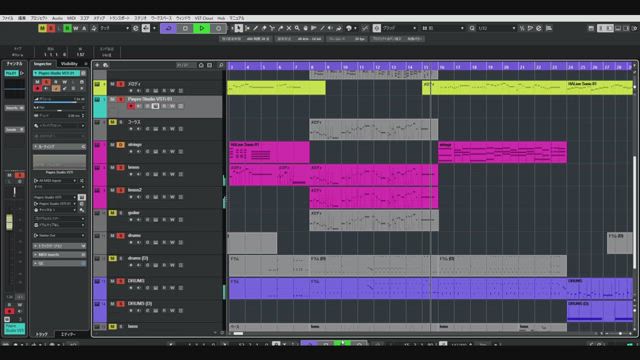Screen dimensions: 640x360
Task: Open the Audio menu in the menu bar
Action: (57, 18)
